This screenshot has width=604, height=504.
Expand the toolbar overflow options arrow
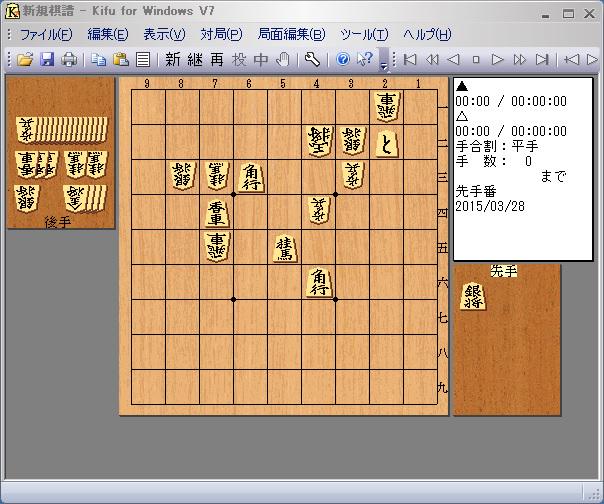tap(383, 60)
